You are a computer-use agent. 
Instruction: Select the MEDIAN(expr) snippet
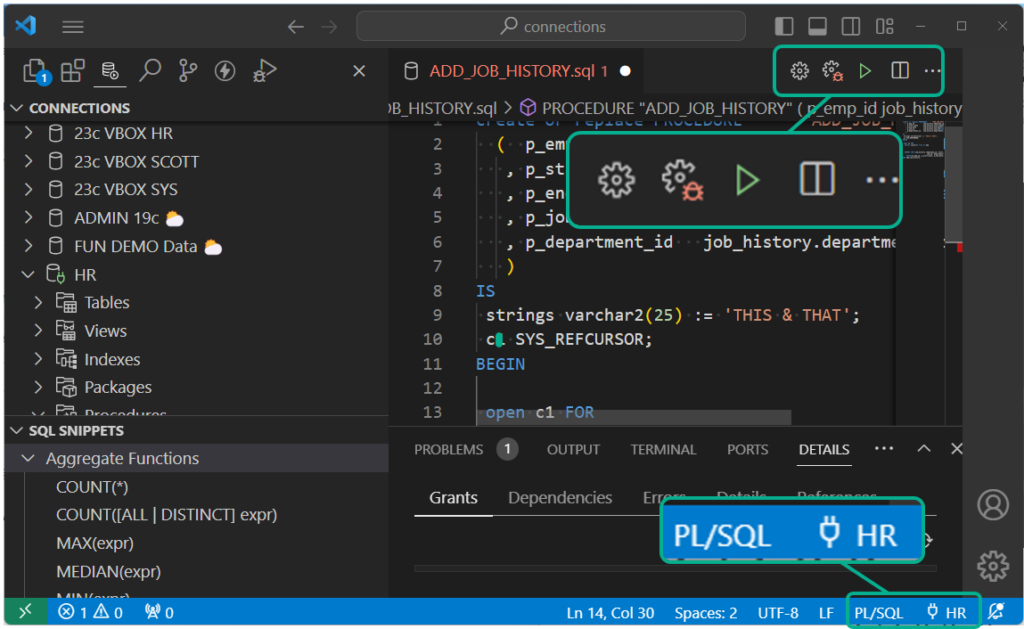(x=108, y=572)
